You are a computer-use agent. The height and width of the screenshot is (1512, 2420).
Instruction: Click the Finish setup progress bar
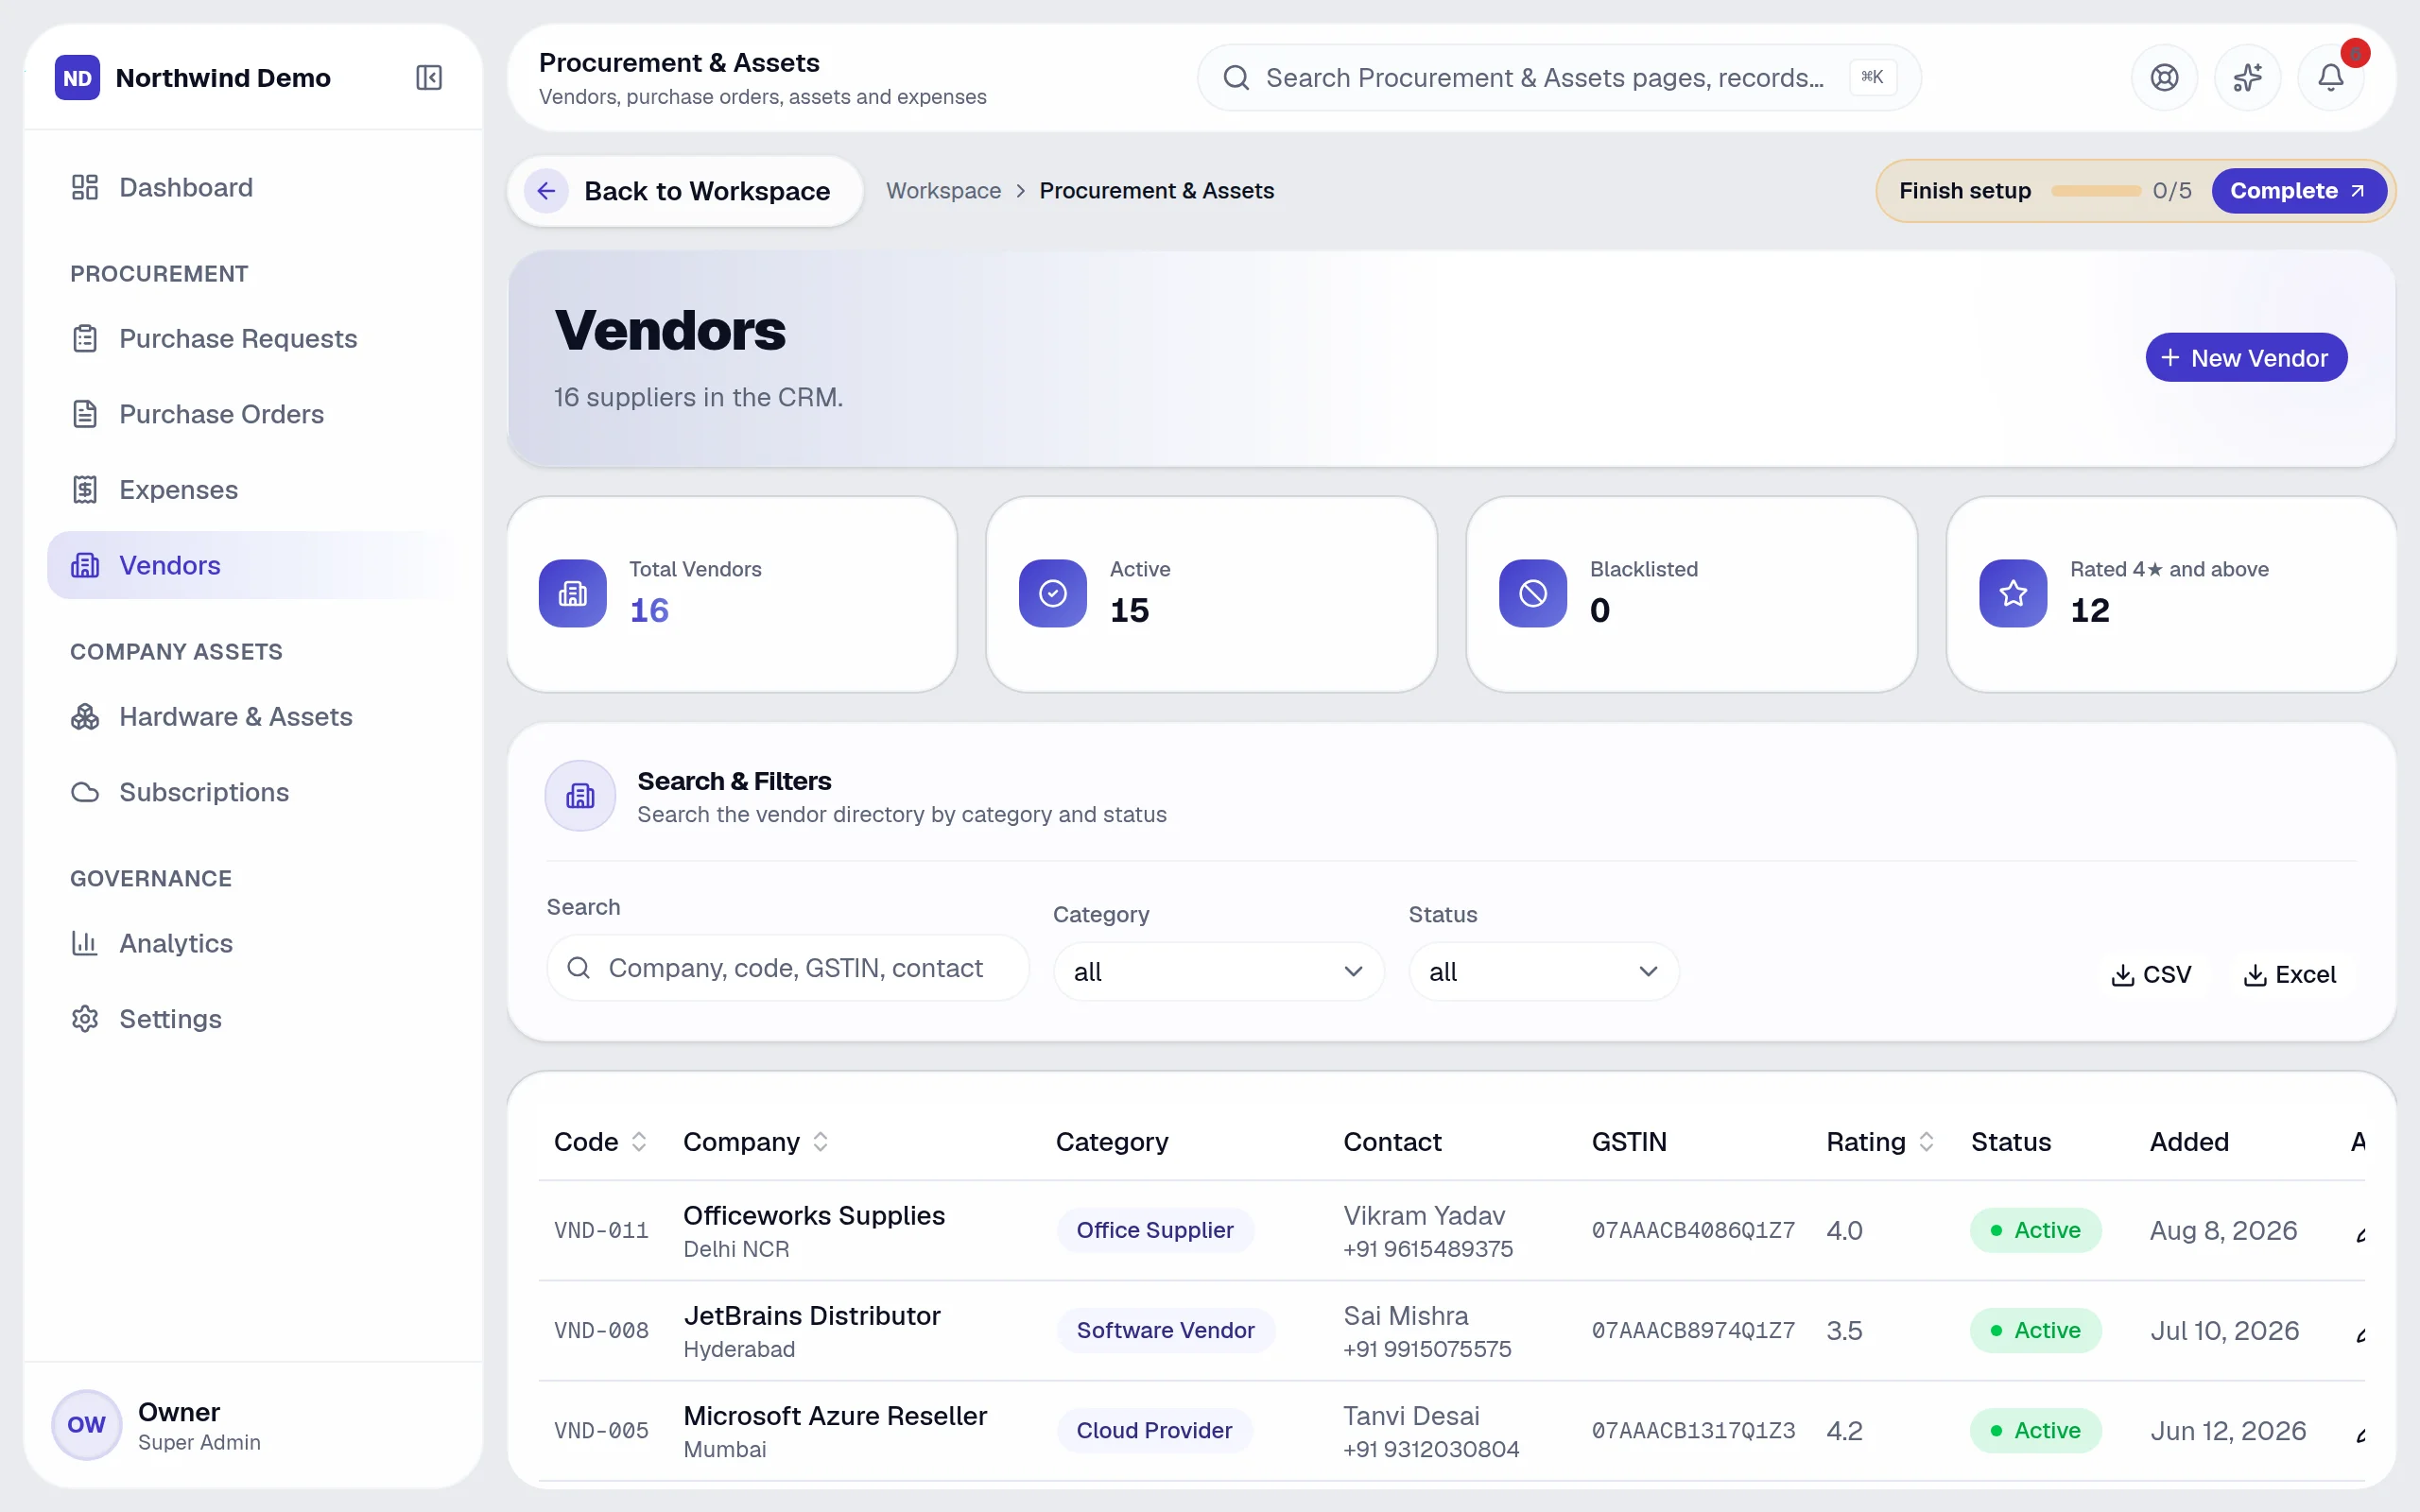point(2095,190)
